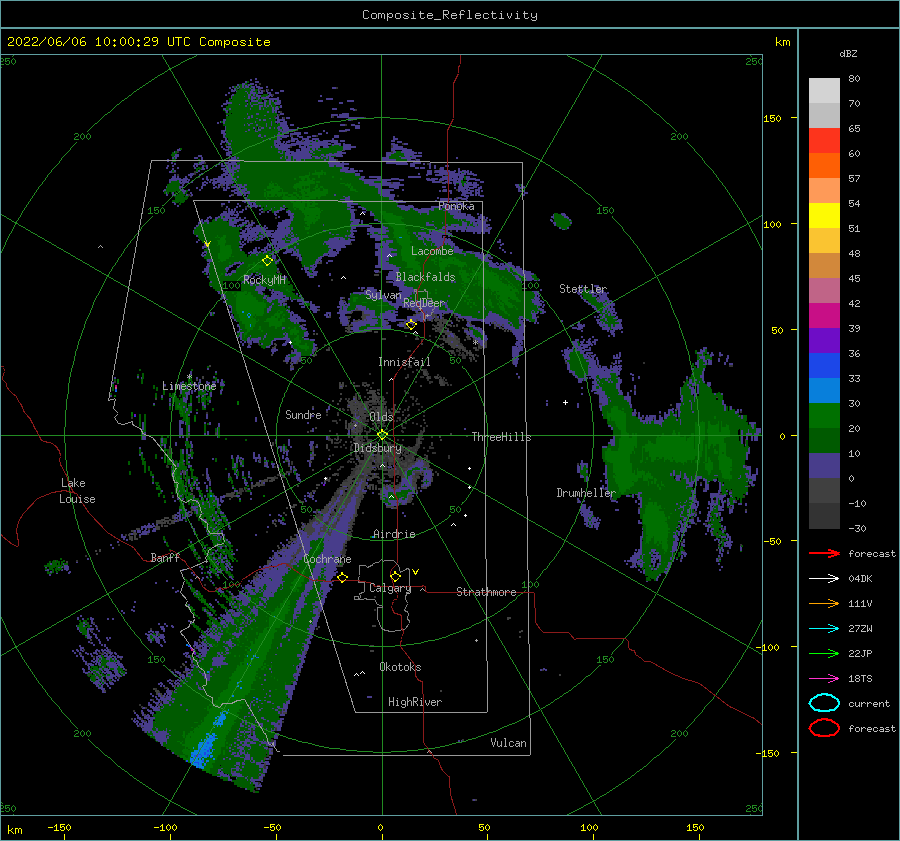
Task: Click the 80 value on the dBZ scale
Action: [854, 79]
